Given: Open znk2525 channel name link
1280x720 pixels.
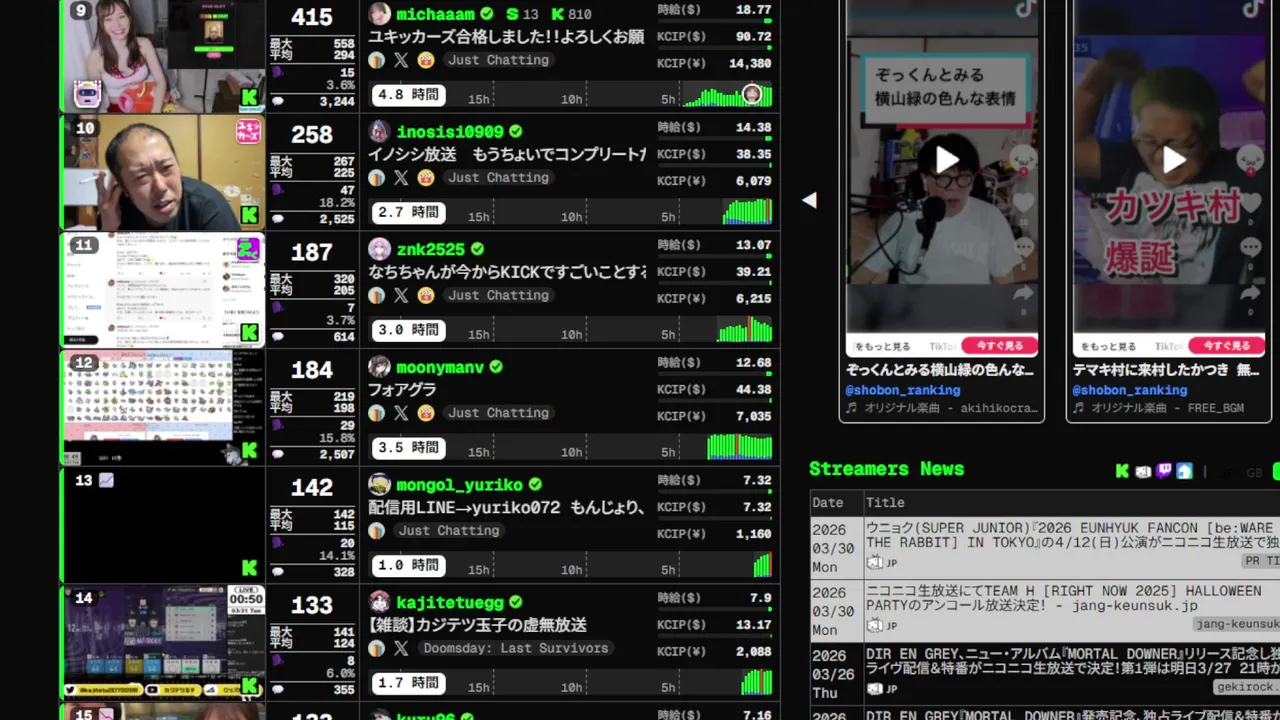Looking at the screenshot, I should coord(430,249).
